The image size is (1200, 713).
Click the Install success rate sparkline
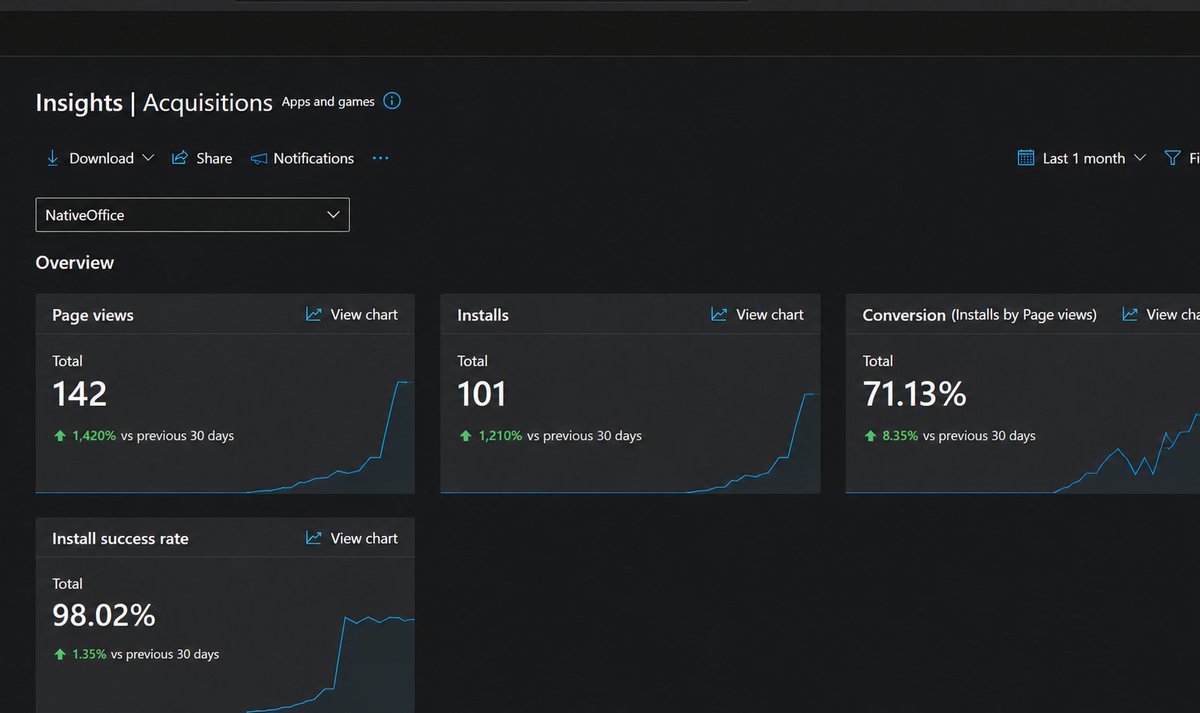point(330,664)
